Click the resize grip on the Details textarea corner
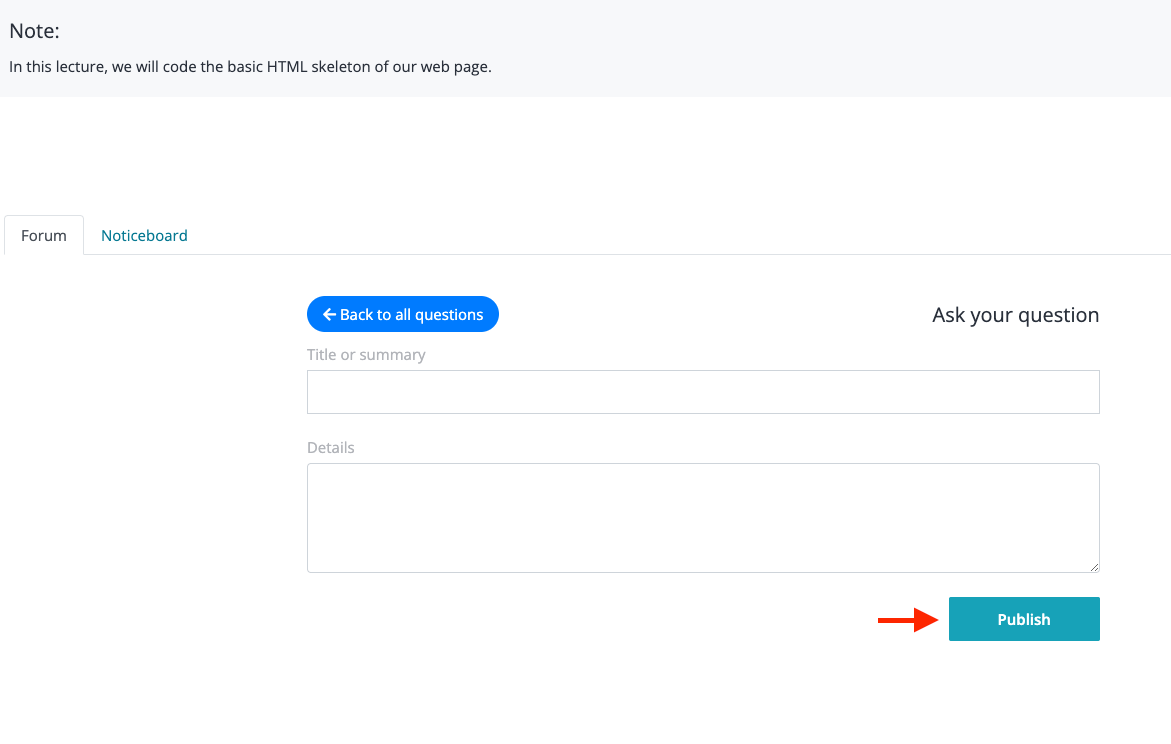1171x744 pixels. coord(1094,567)
